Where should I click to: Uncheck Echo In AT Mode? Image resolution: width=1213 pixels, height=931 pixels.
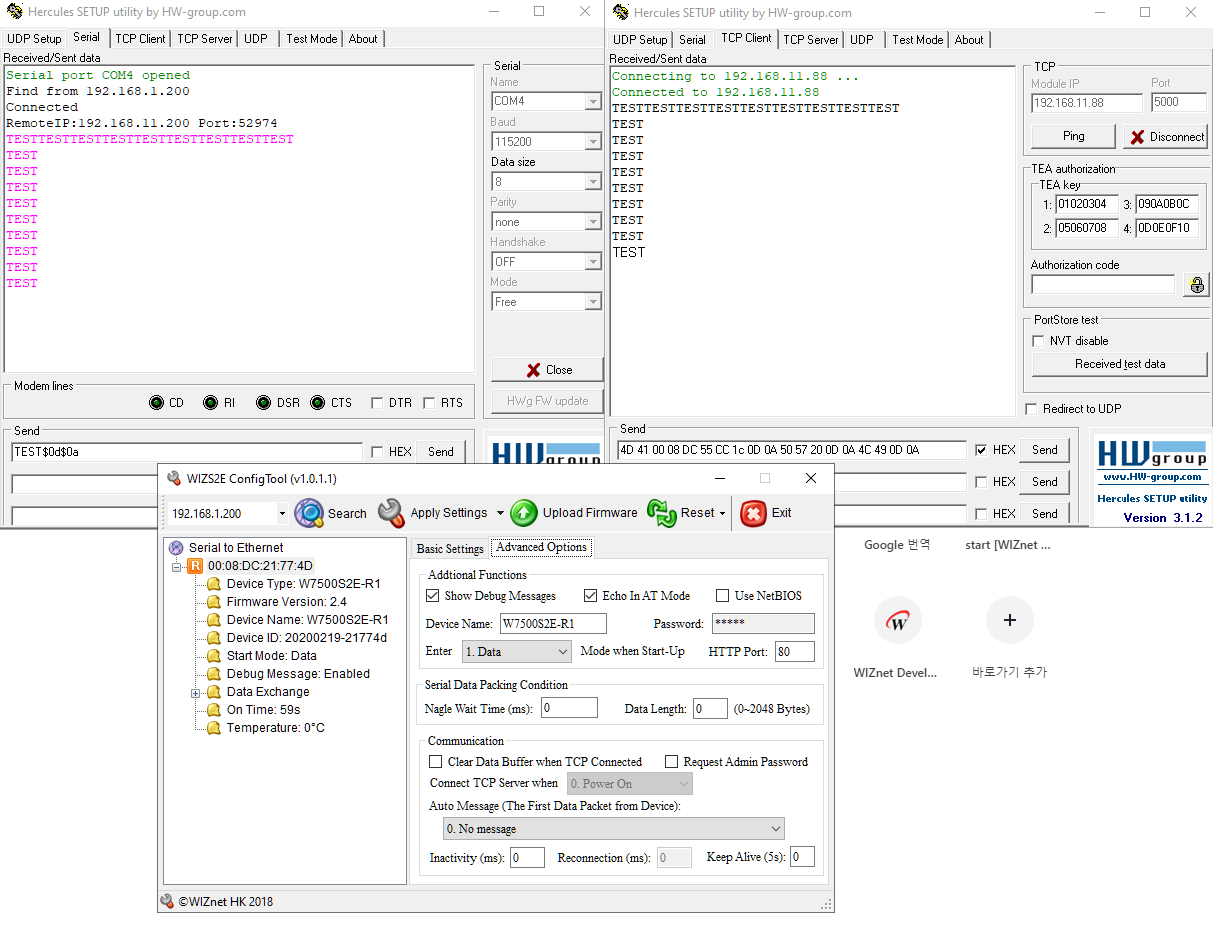pos(590,596)
